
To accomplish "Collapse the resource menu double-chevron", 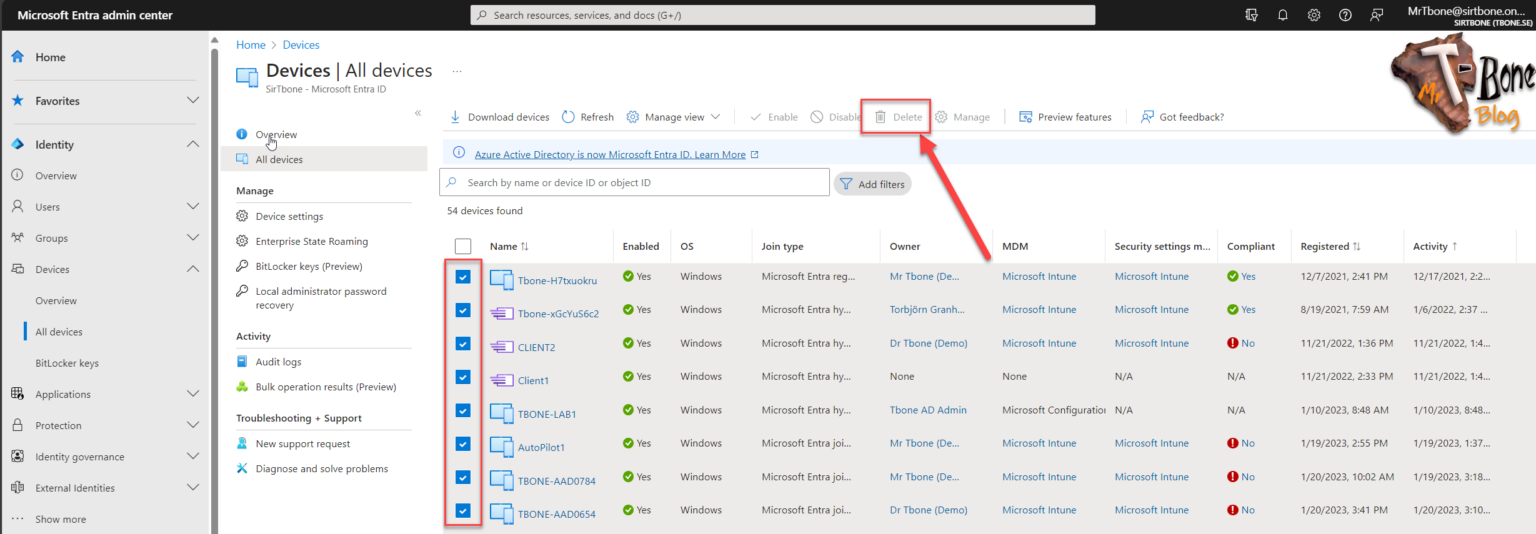I will click(x=418, y=113).
